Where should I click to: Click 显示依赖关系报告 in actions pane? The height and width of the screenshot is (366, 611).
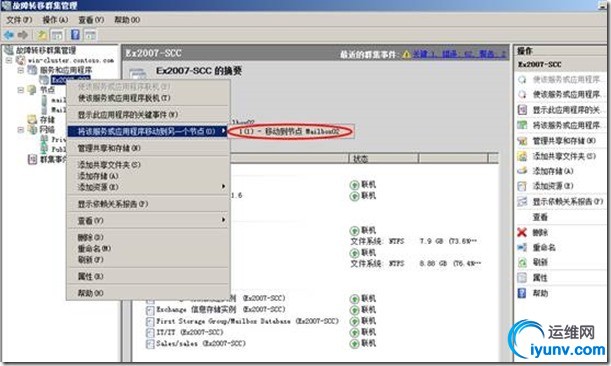pyautogui.click(x=568, y=202)
